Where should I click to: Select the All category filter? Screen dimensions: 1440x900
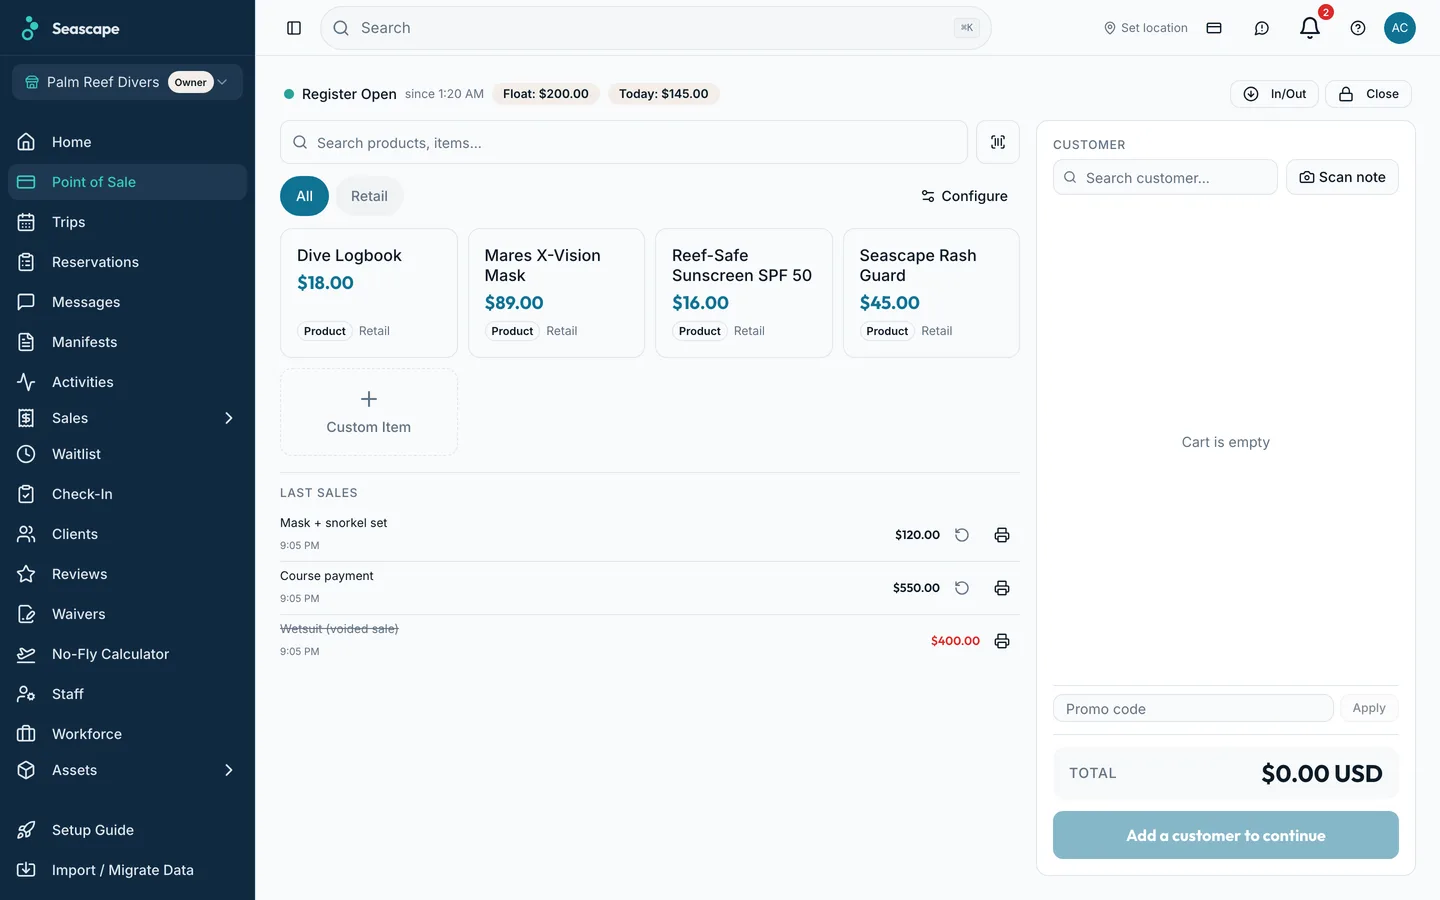(304, 196)
